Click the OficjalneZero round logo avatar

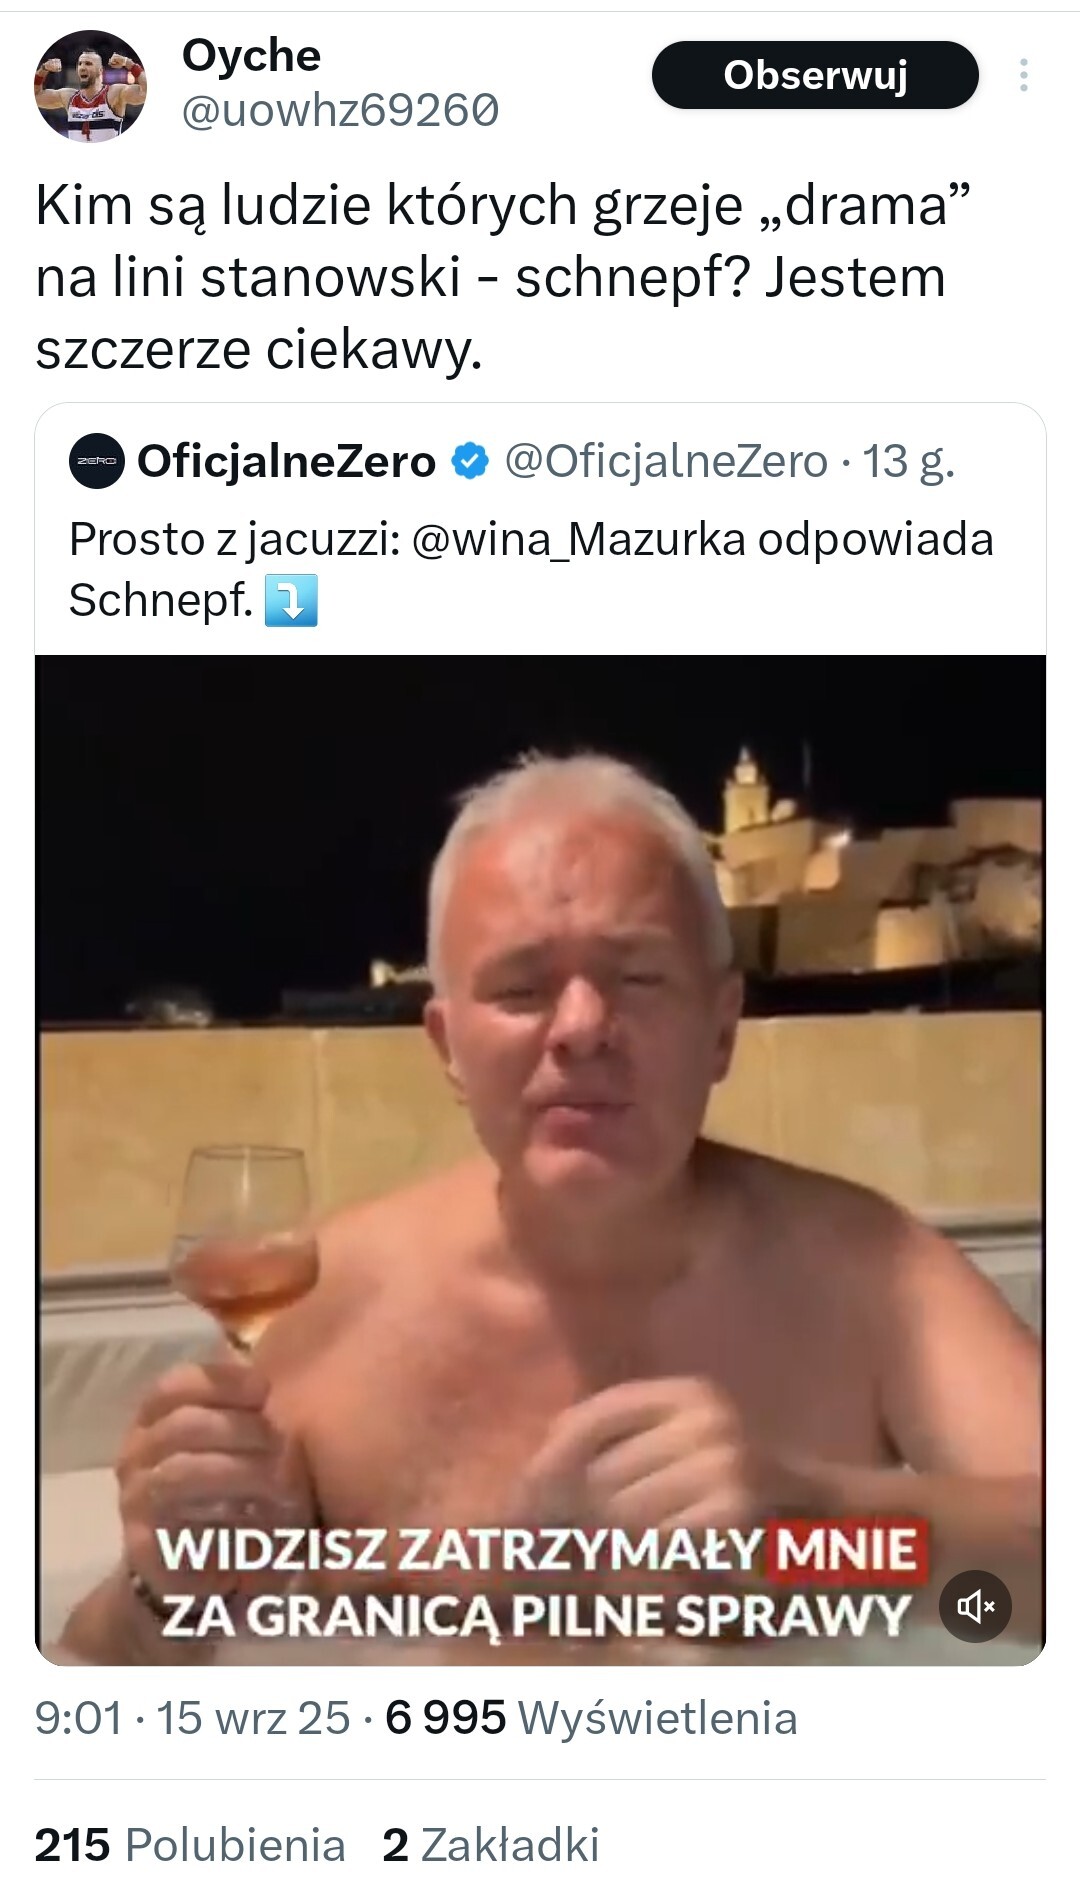click(96, 461)
